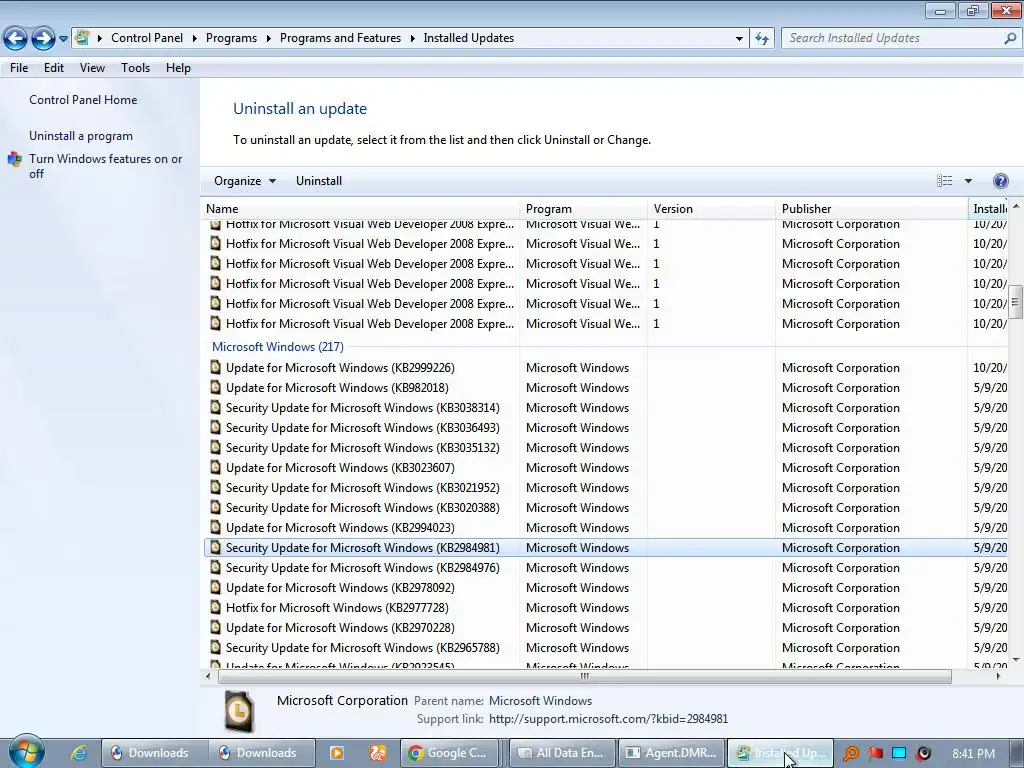This screenshot has width=1024, height=768.
Task: Open the address bar history dropdown arrow
Action: [739, 39]
